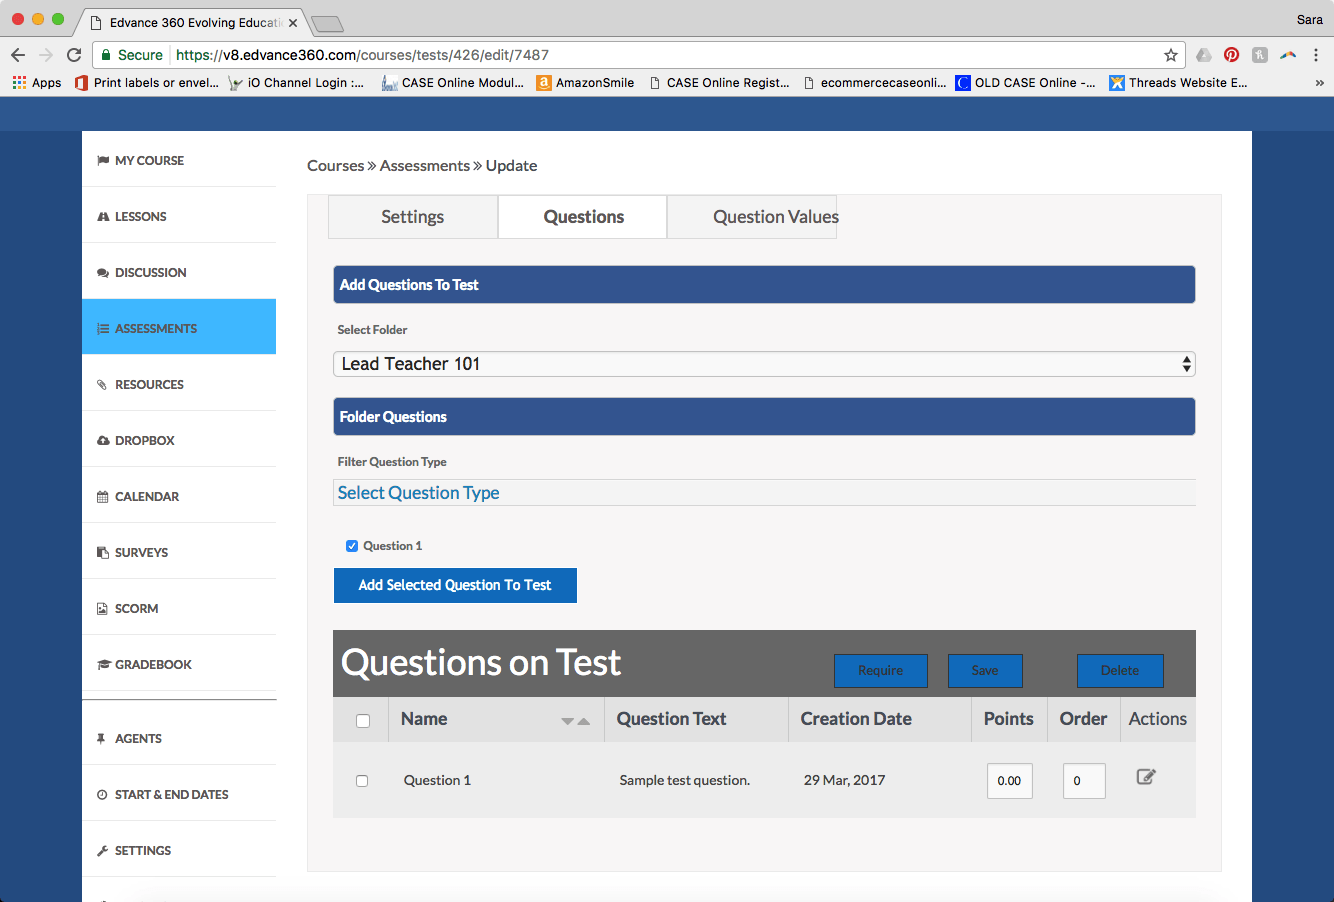This screenshot has width=1334, height=902.
Task: Click the Points input field for Question 1
Action: click(x=1009, y=781)
